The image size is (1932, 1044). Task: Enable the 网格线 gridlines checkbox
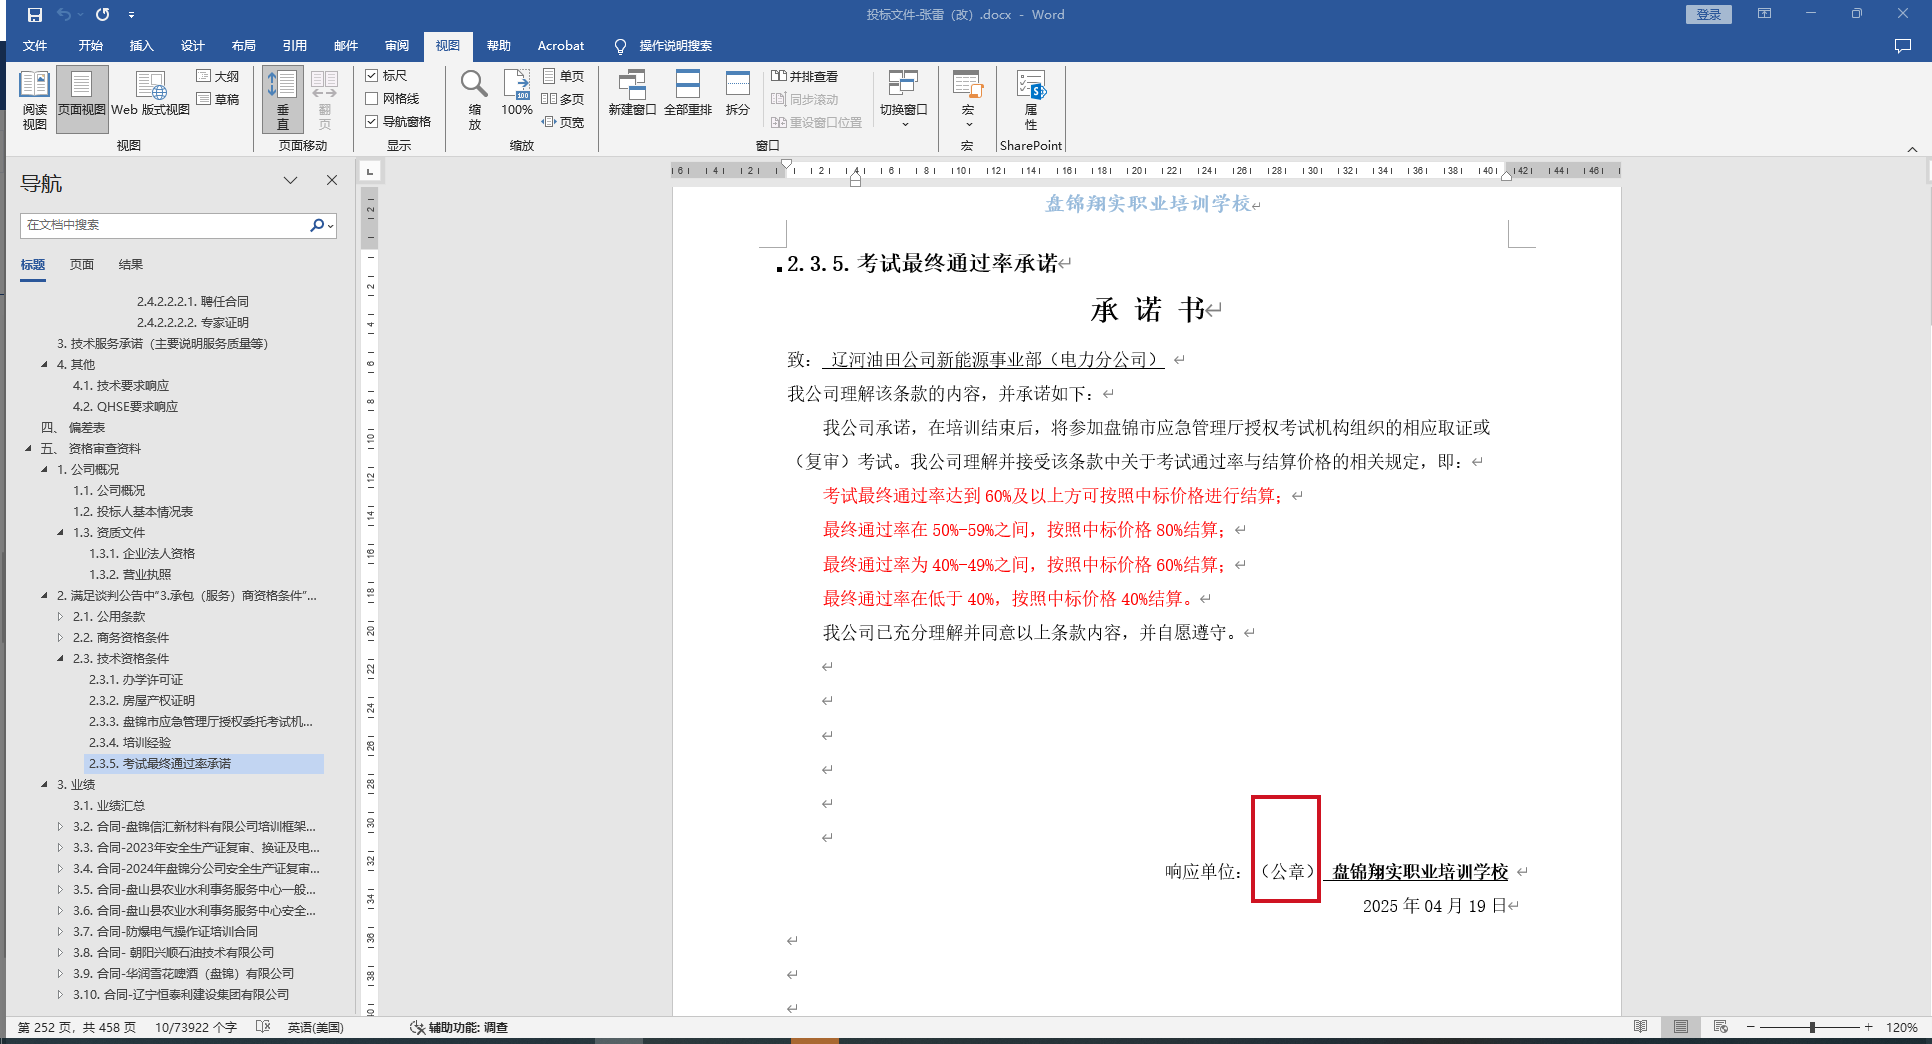(372, 98)
